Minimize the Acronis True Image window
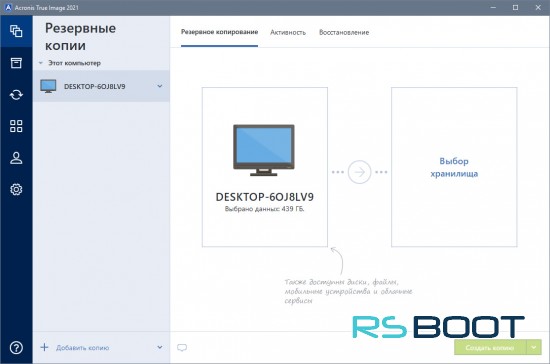The image size is (550, 364). [x=493, y=7]
